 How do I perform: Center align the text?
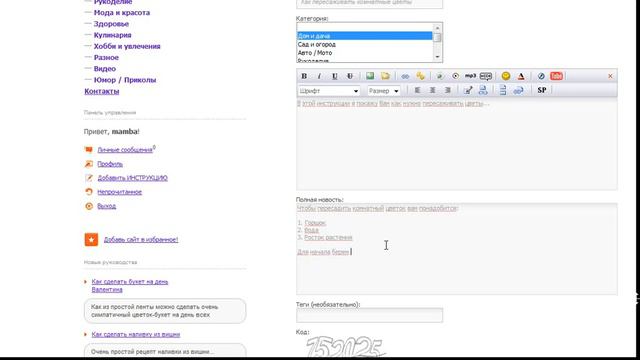coord(432,91)
